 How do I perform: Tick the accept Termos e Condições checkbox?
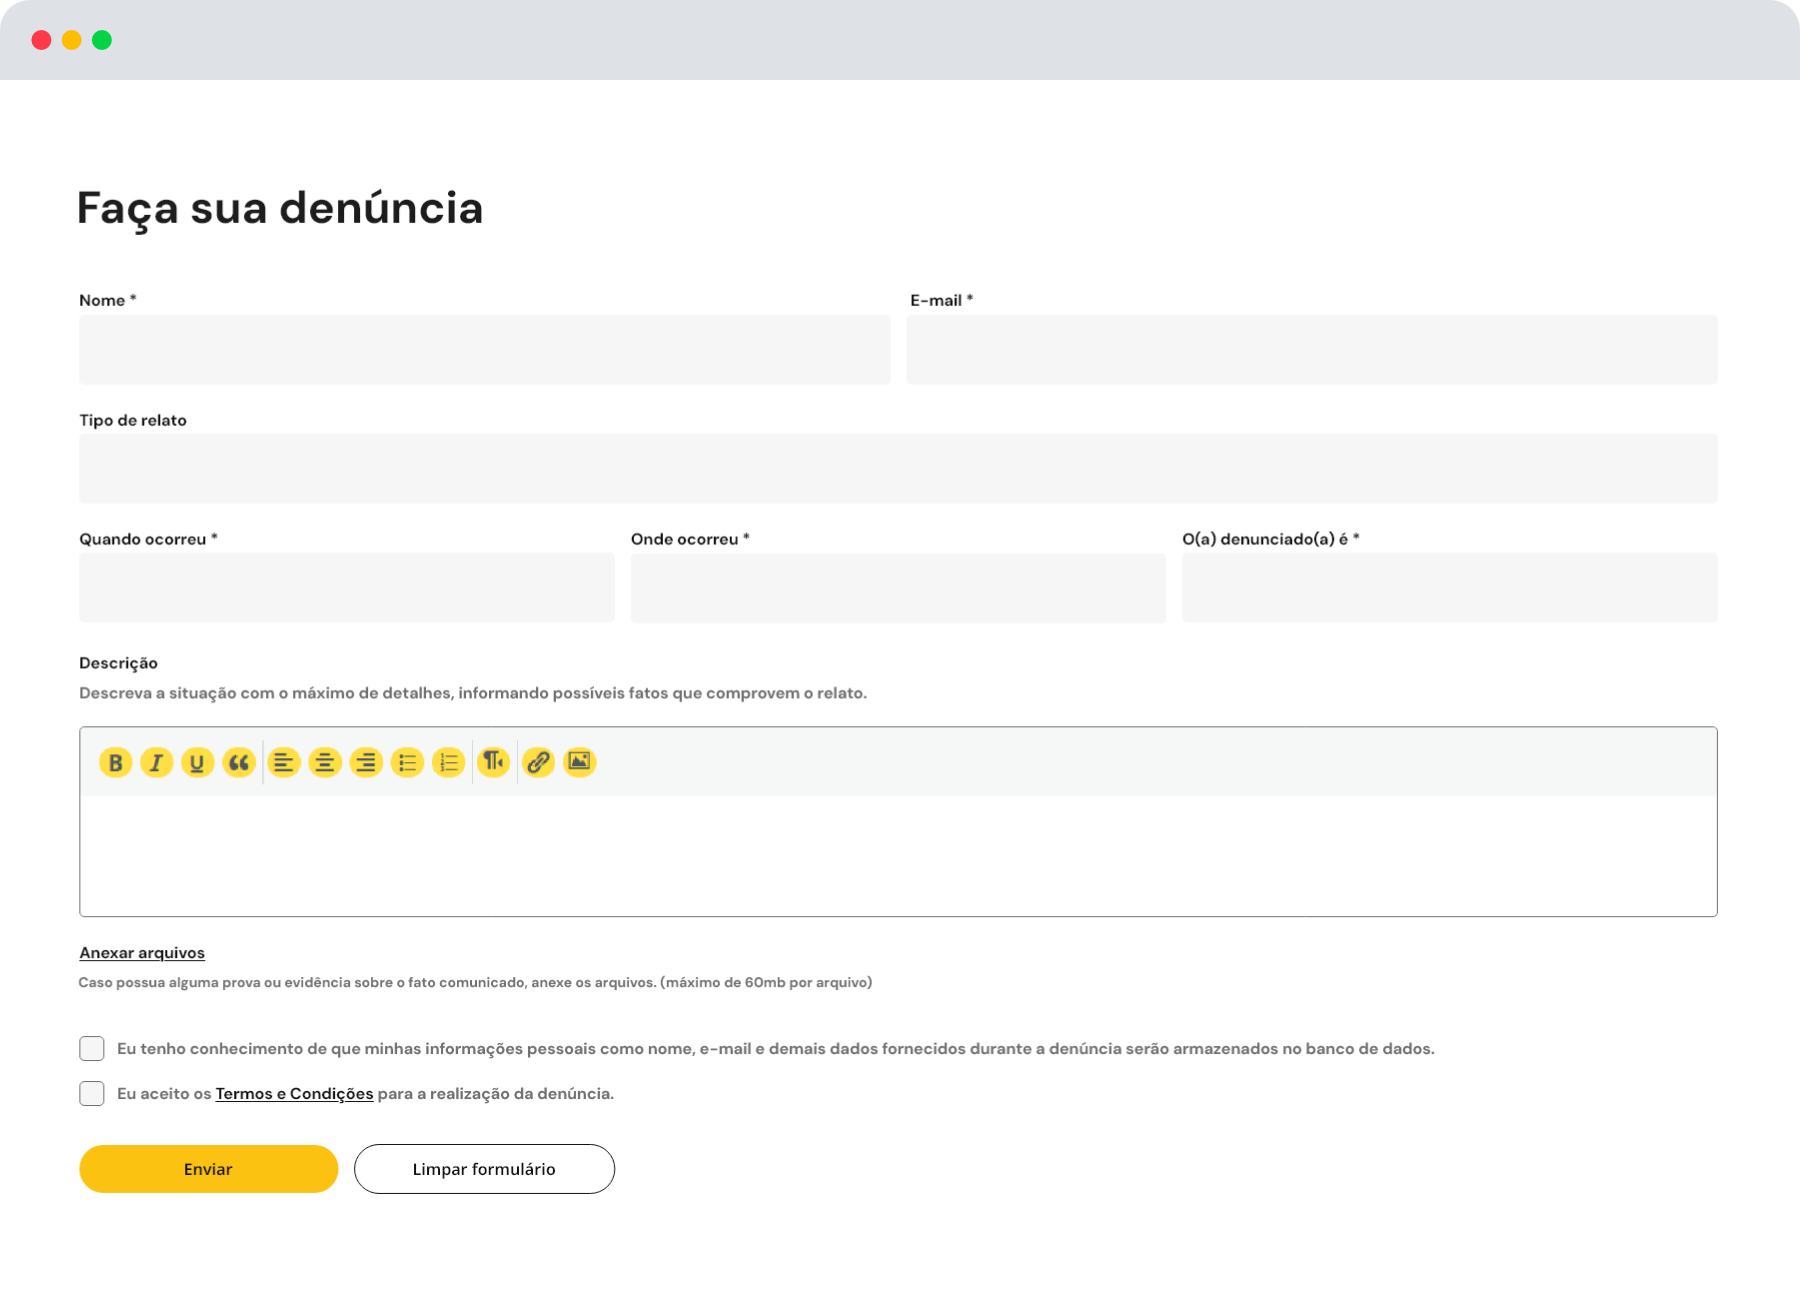(92, 1093)
